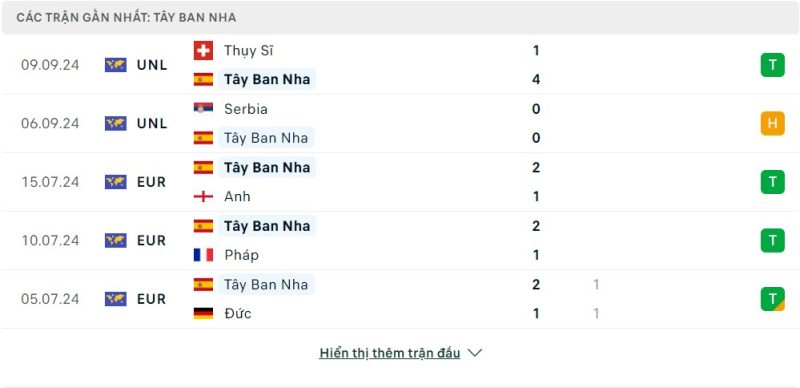This screenshot has height=388, width=800.
Task: Select the UNL competition label on 06.09.24
Action: coord(152,123)
